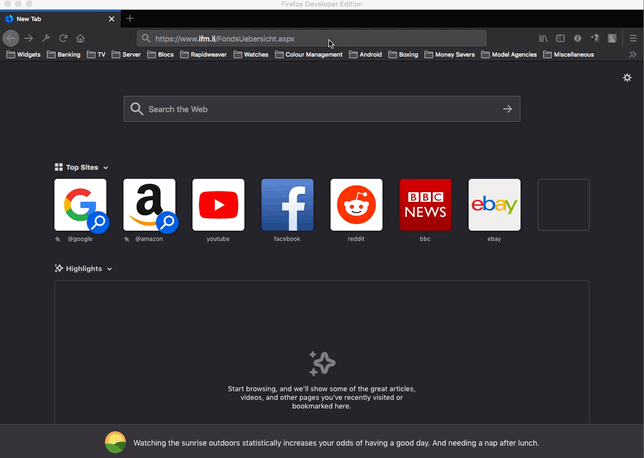
Task: Open the Colour Management bookmarks folder
Action: coord(309,55)
